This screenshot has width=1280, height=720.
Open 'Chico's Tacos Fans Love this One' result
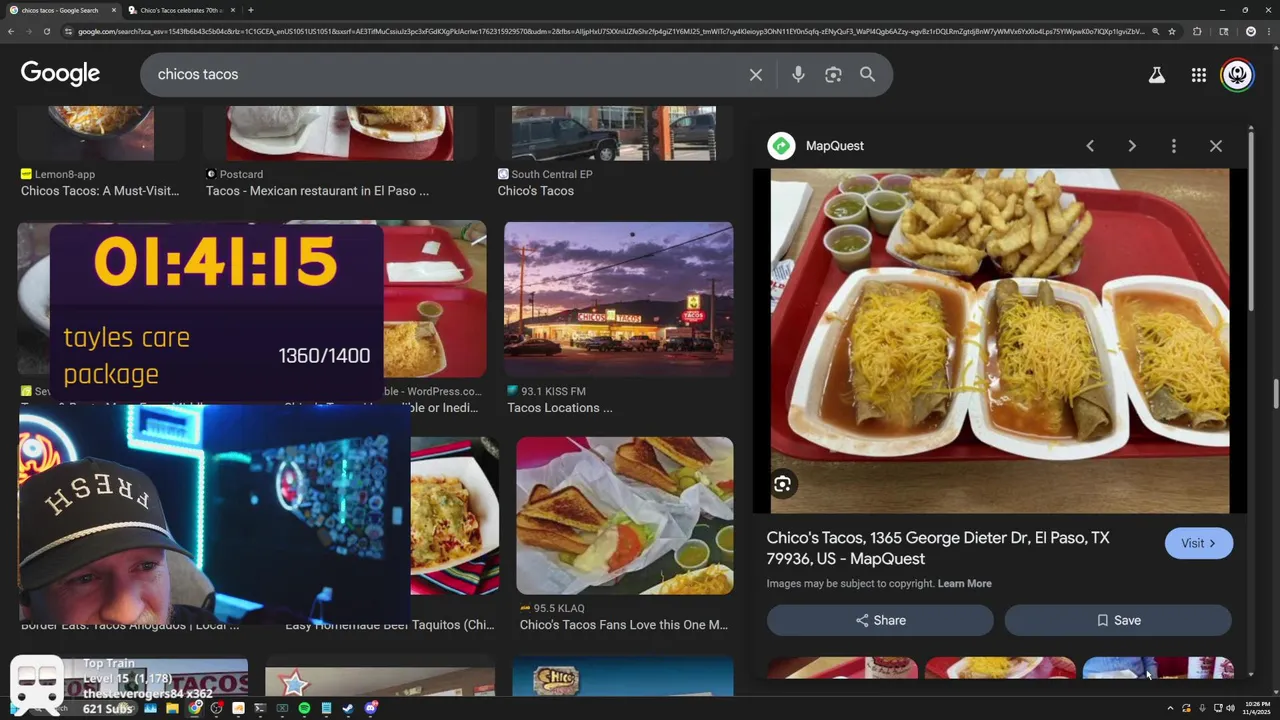pos(623,625)
